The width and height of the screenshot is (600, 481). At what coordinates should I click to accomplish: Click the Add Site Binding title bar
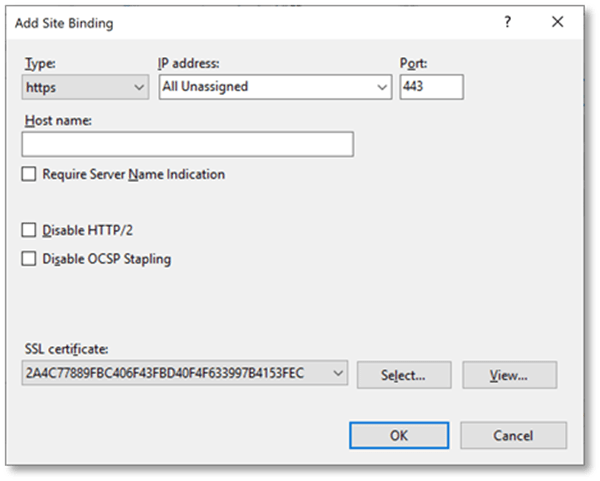[x=250, y=23]
